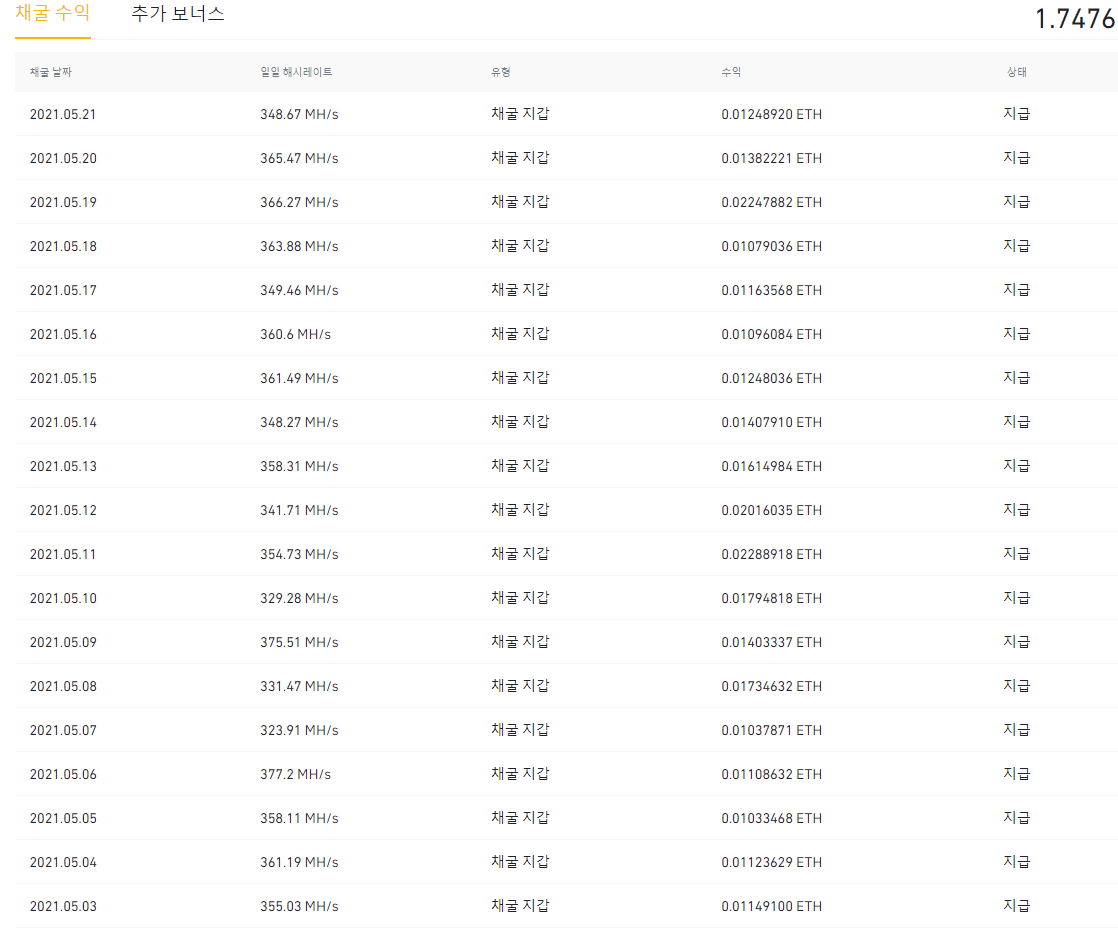Click the hashrate value 348.27 MH/s
This screenshot has width=1118, height=930.
[x=299, y=422]
